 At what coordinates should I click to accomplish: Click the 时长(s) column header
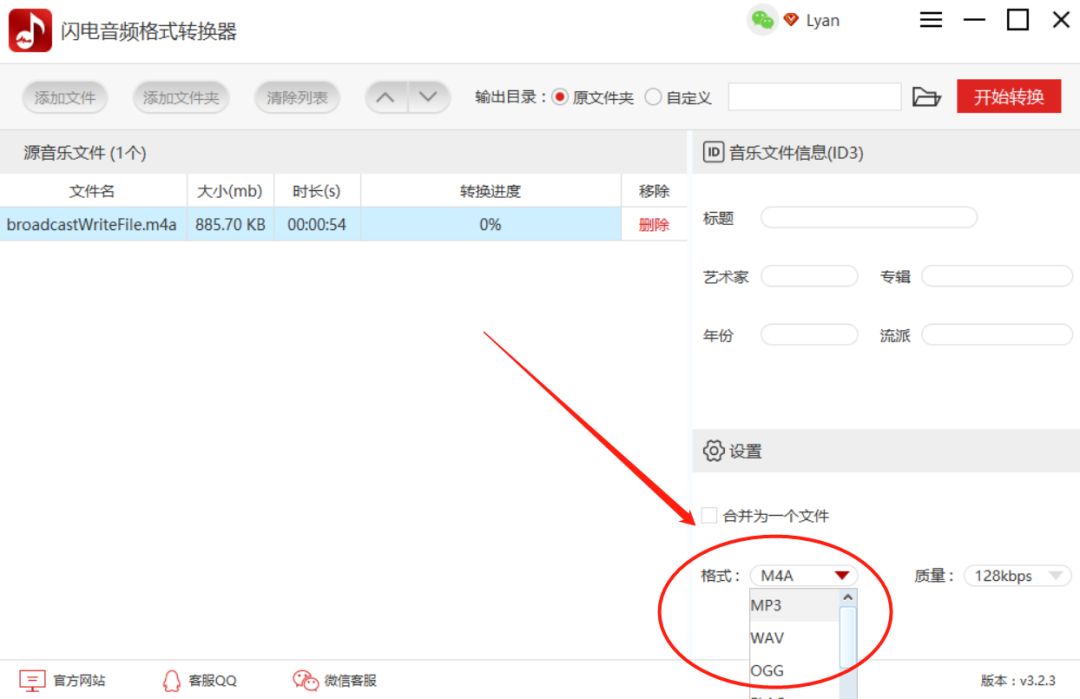(x=317, y=191)
